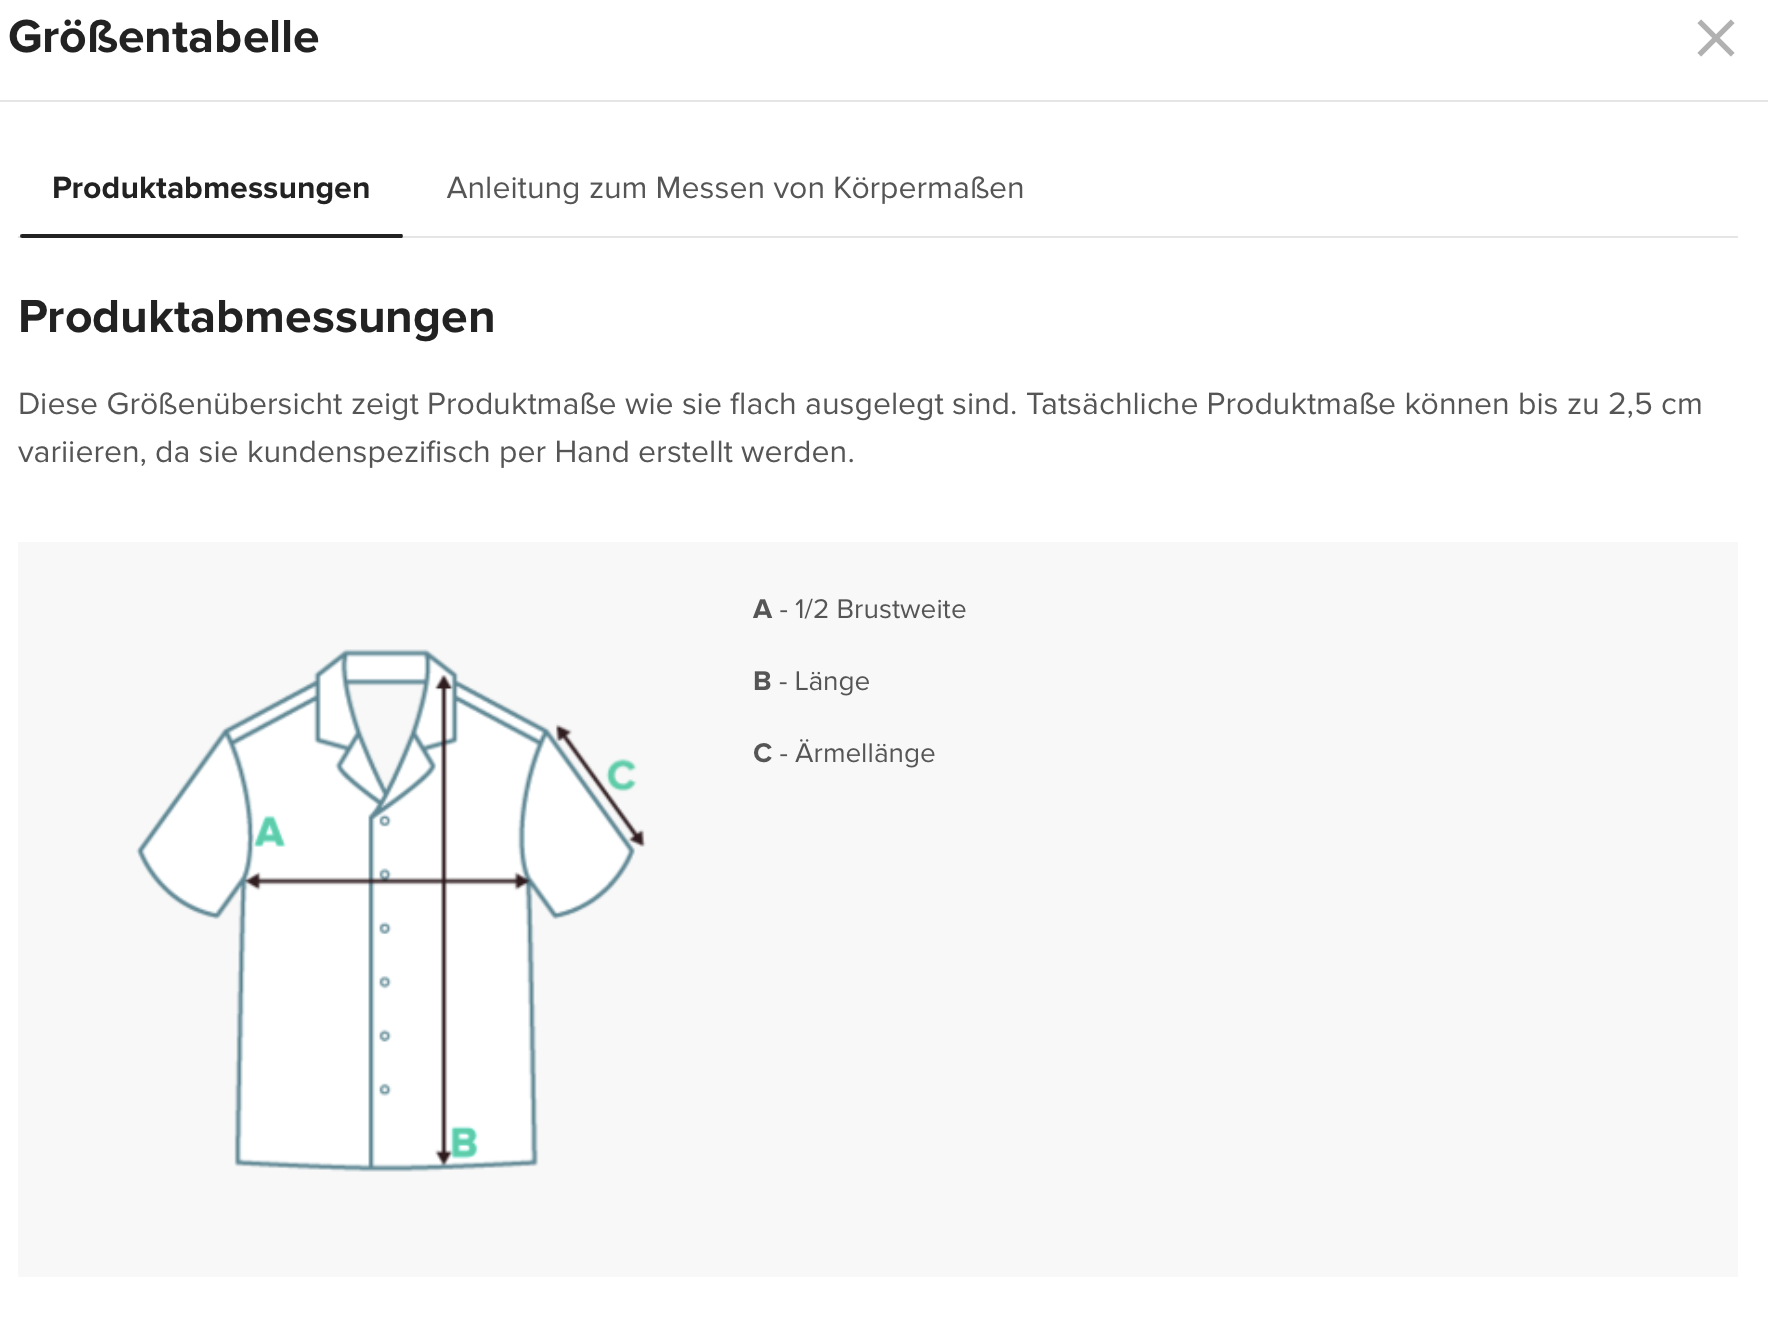Viewport: 1768px width, 1334px height.
Task: Click the Produktabmessungen section heading
Action: click(x=257, y=317)
